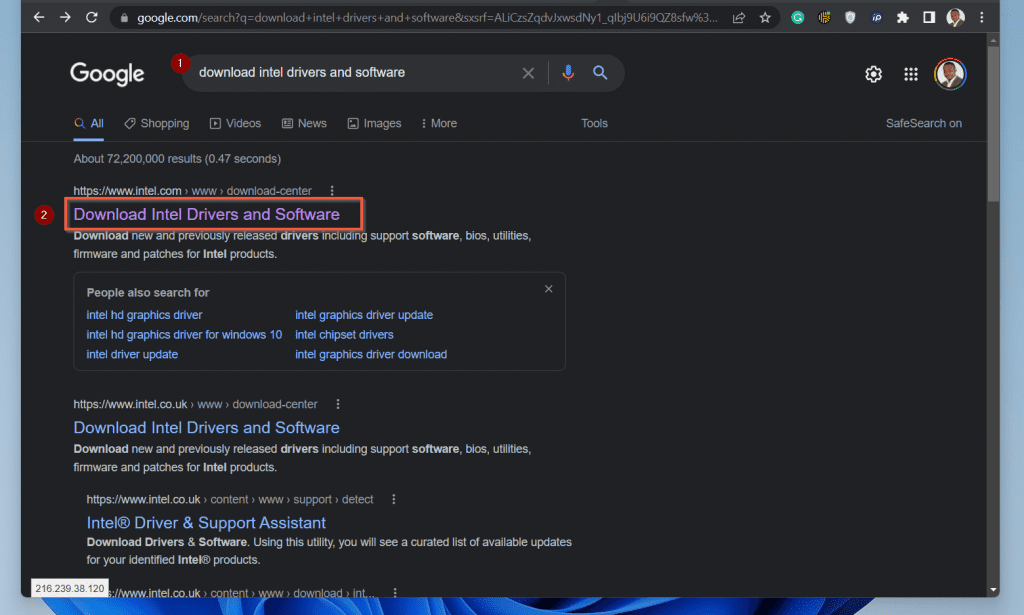Search for intel hd graphics driver
This screenshot has height=615, width=1024.
[x=144, y=315]
